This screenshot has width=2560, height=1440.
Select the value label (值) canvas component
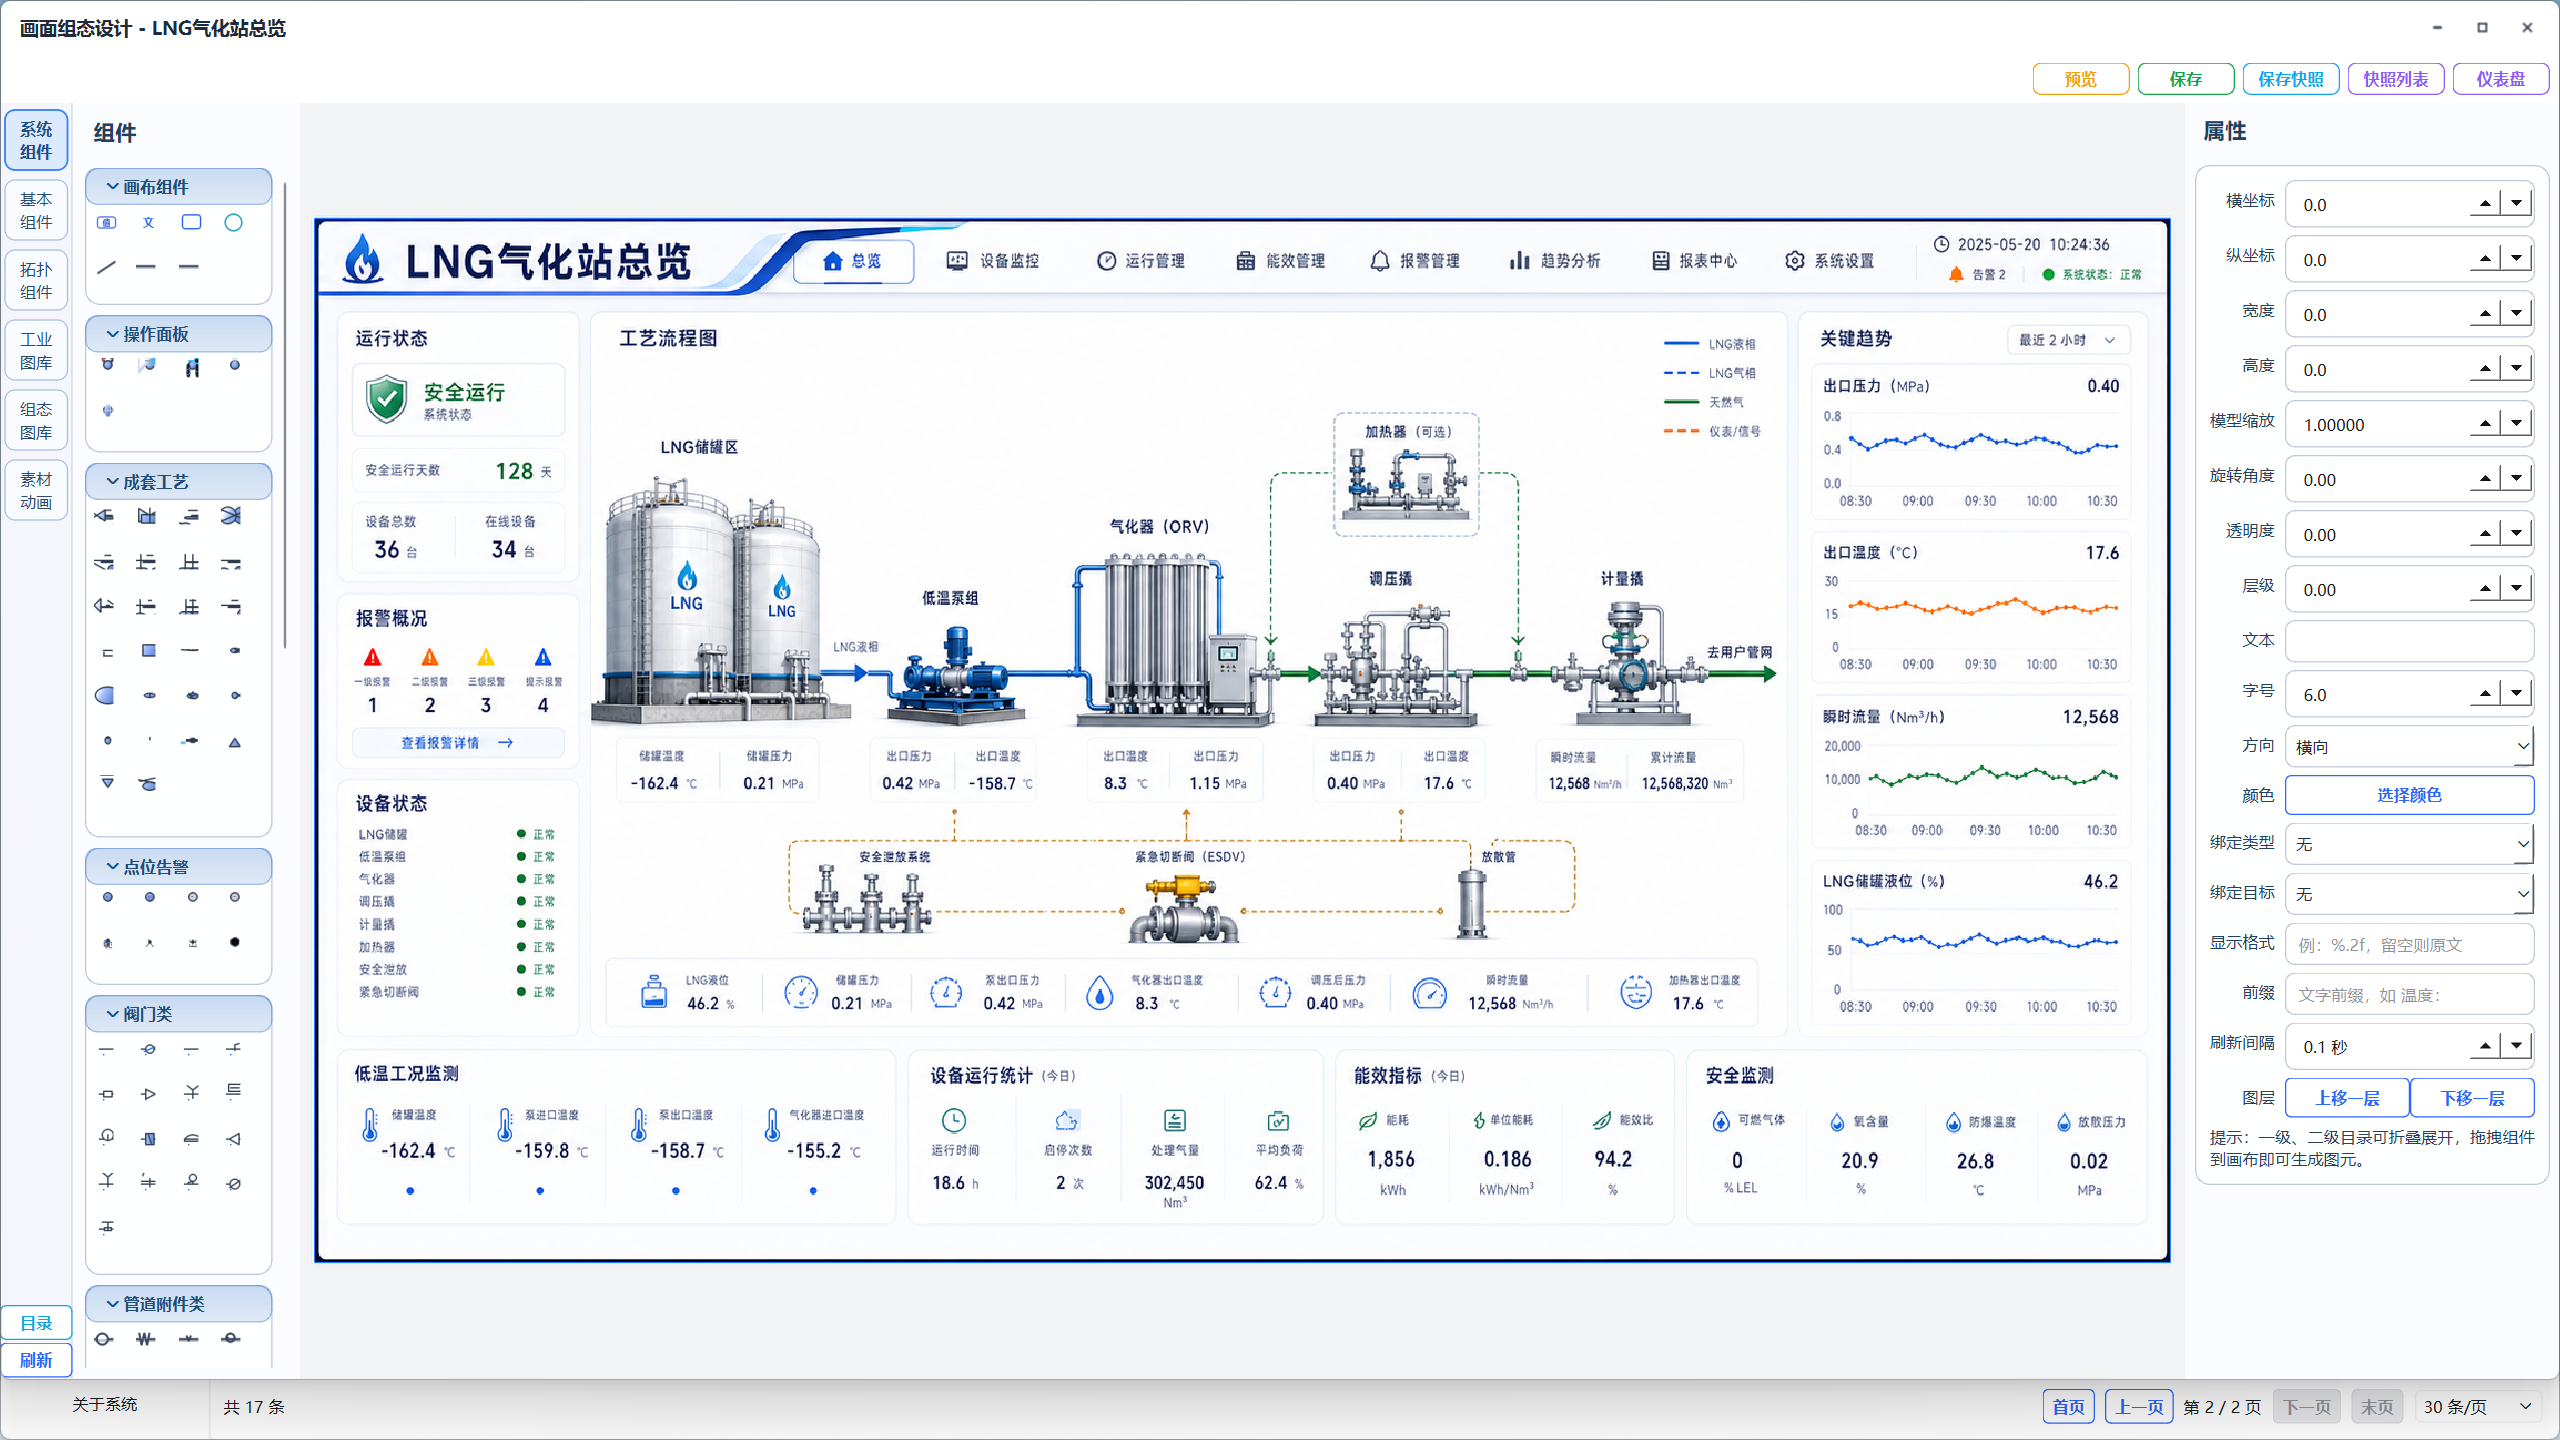coord(106,222)
